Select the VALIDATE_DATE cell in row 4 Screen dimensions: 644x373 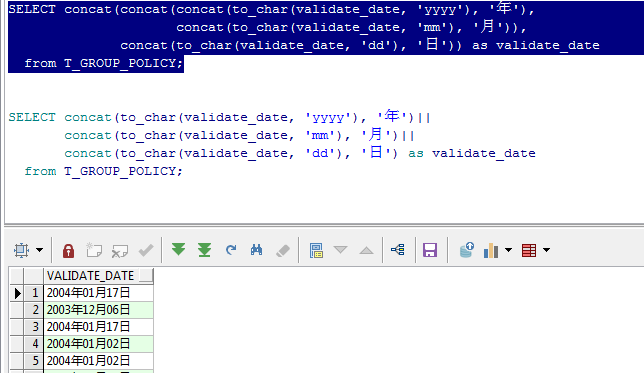[99, 344]
